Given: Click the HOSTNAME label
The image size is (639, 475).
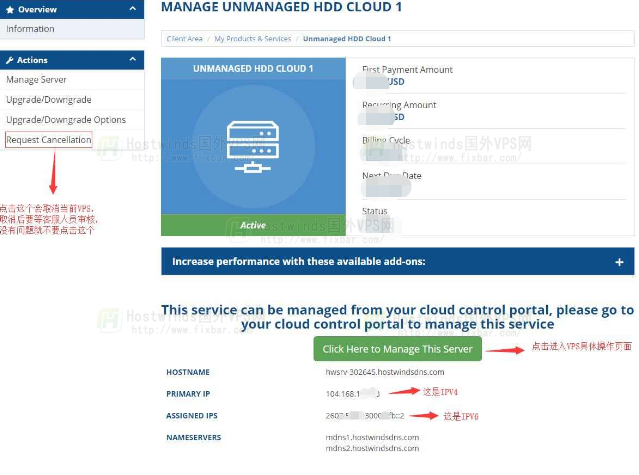Looking at the screenshot, I should click(188, 372).
